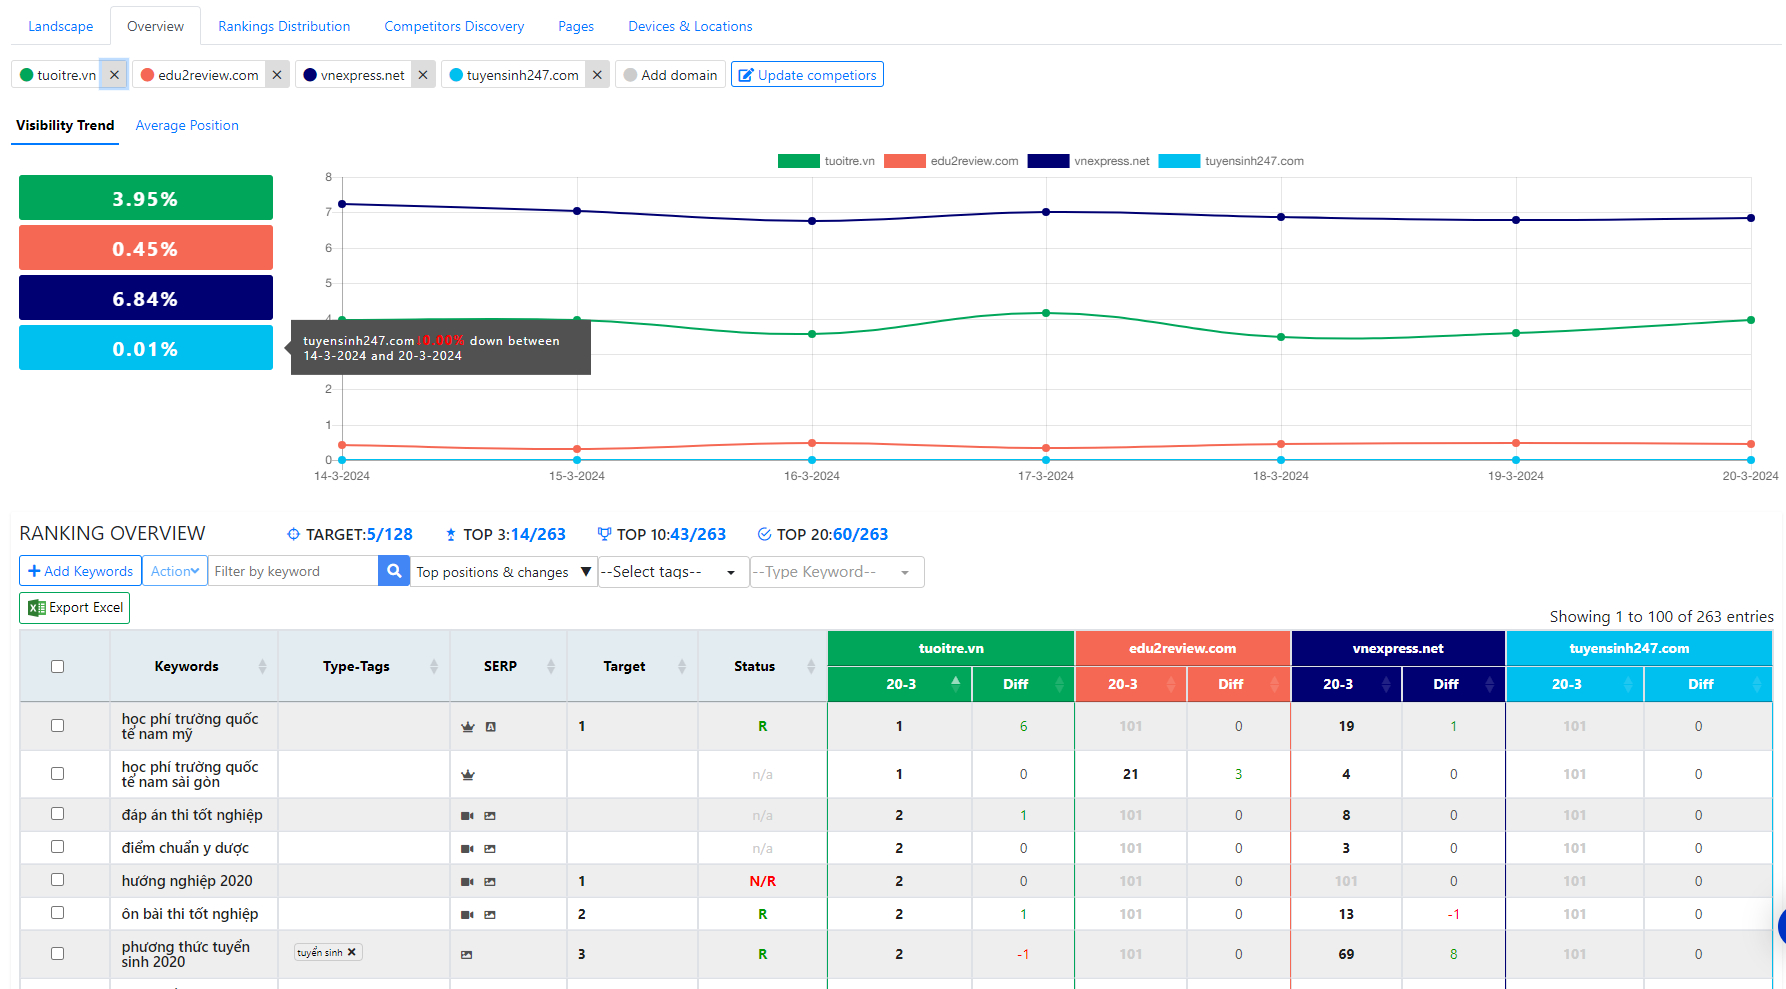Viewport: 1786px width, 989px height.
Task: Click the image SERP icon for hướng nghiệp 2020
Action: coord(490,882)
